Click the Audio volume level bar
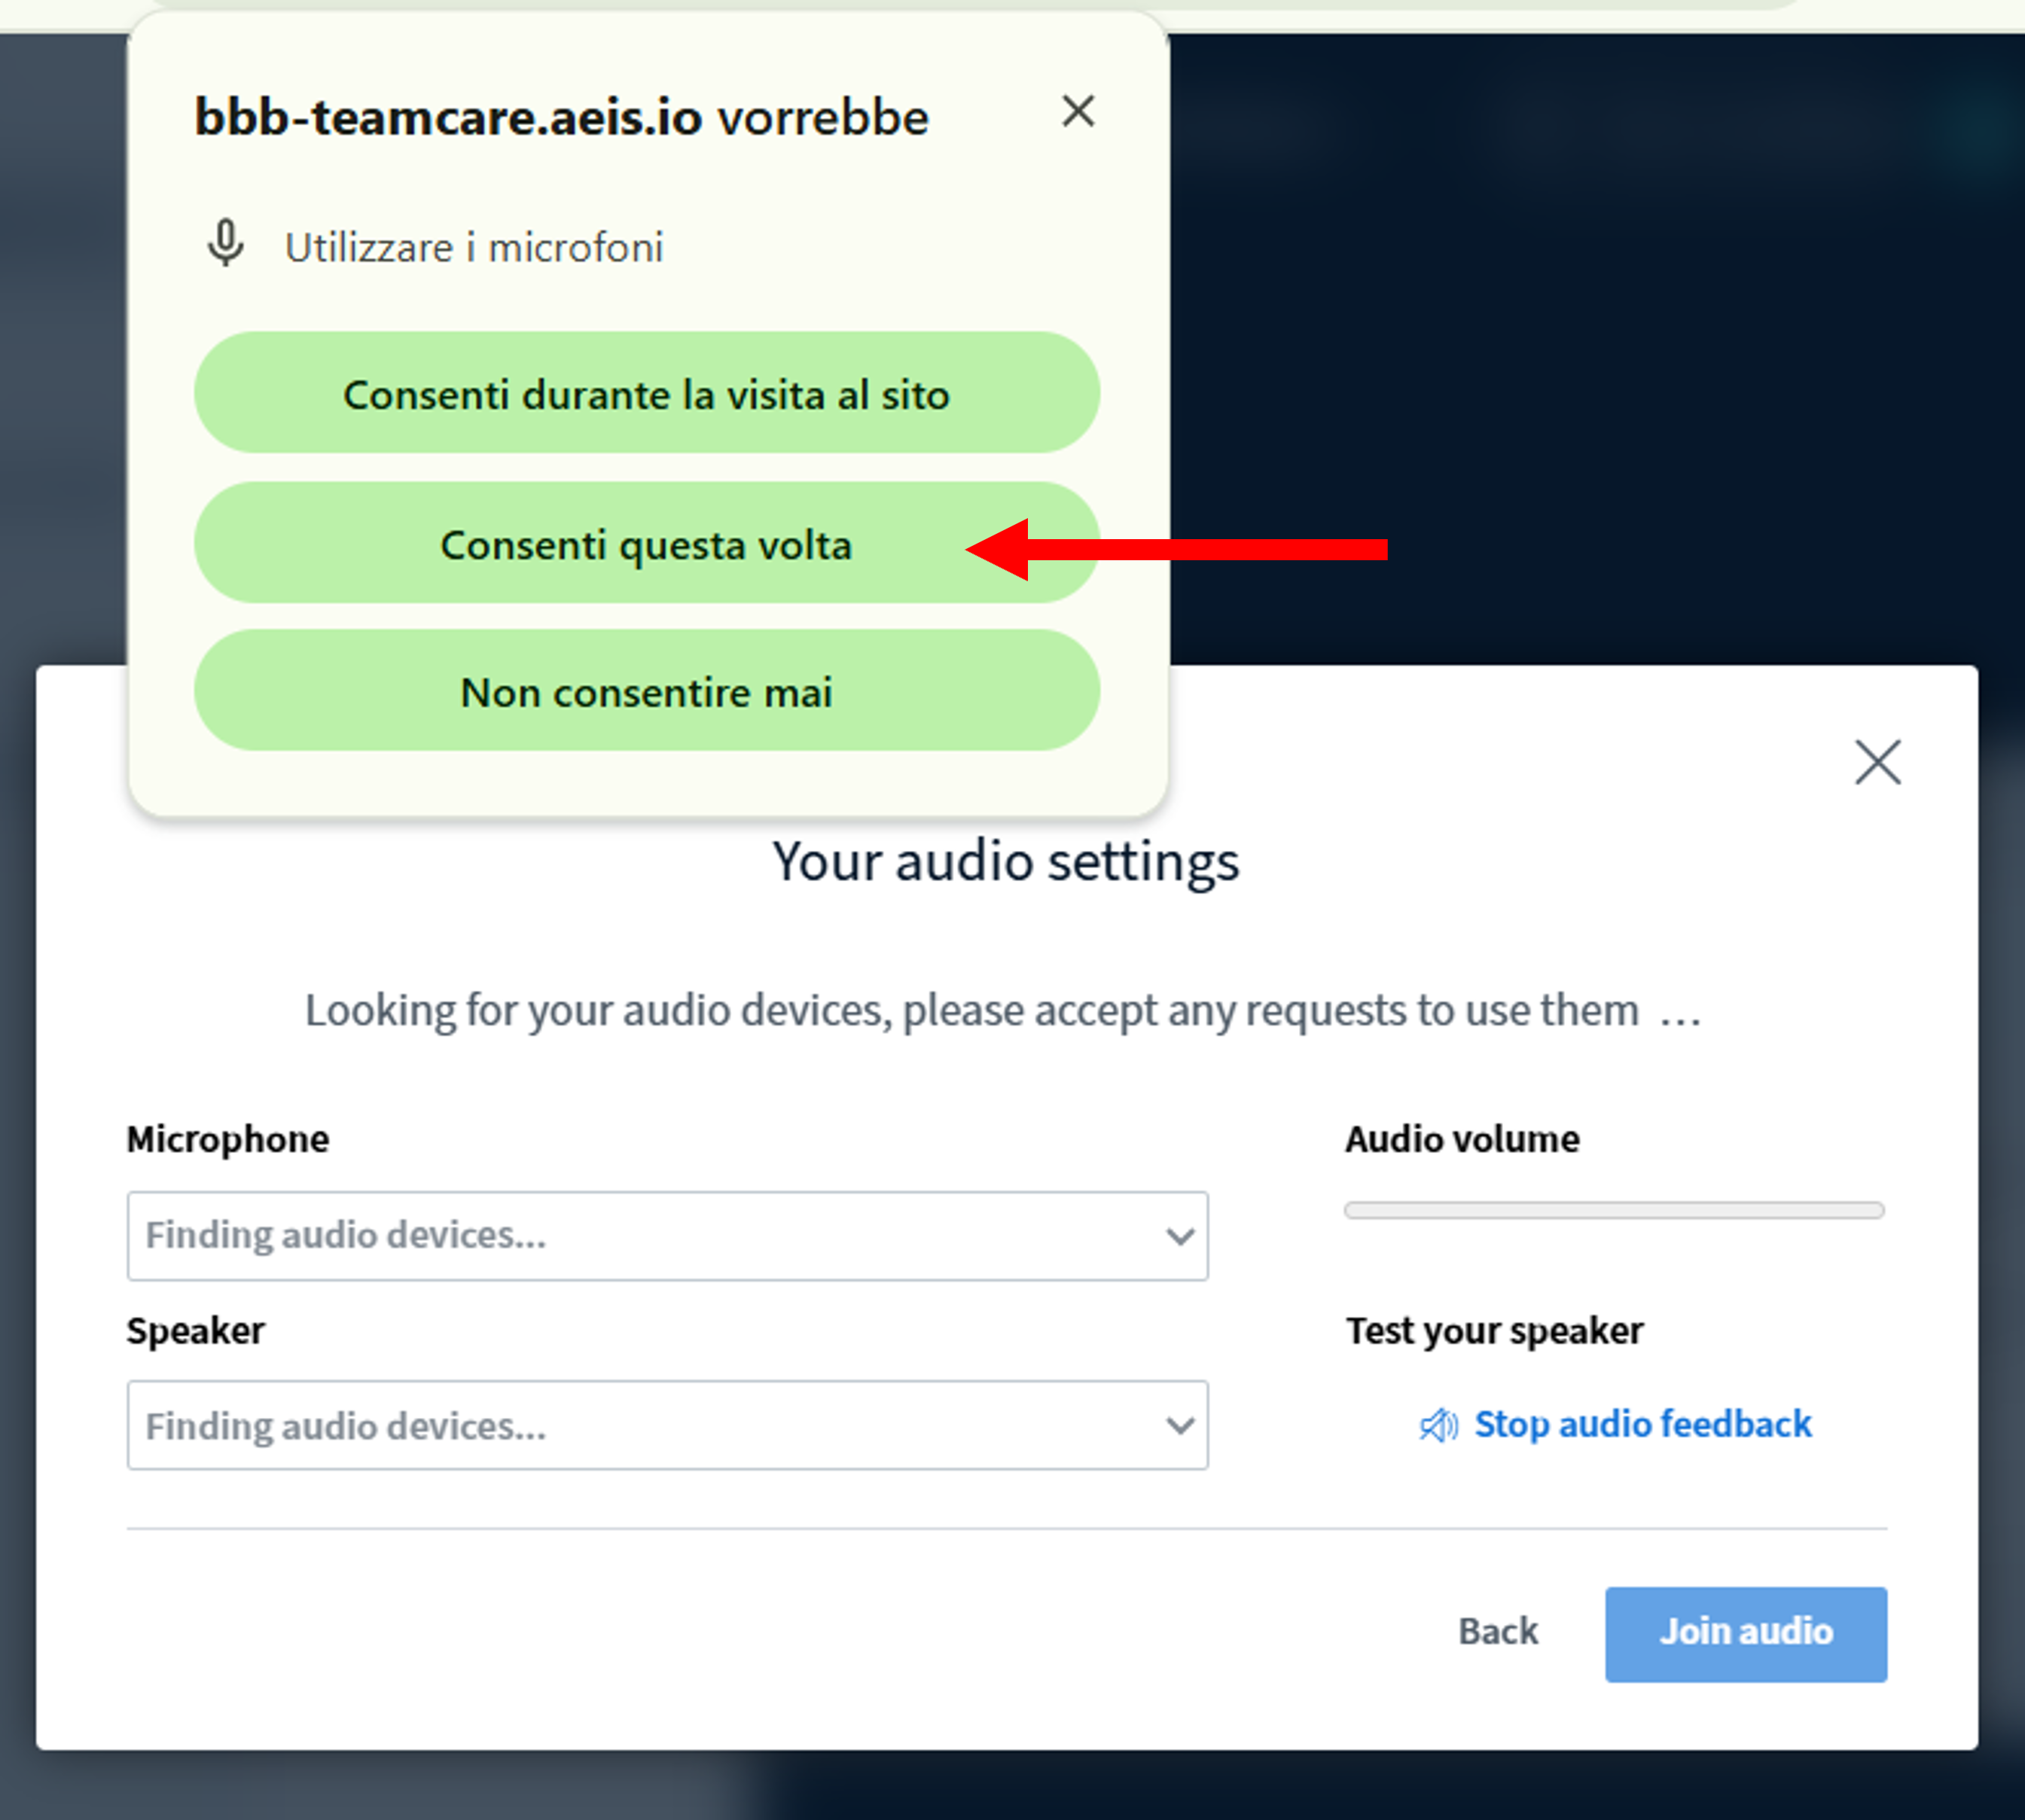 [x=1613, y=1210]
